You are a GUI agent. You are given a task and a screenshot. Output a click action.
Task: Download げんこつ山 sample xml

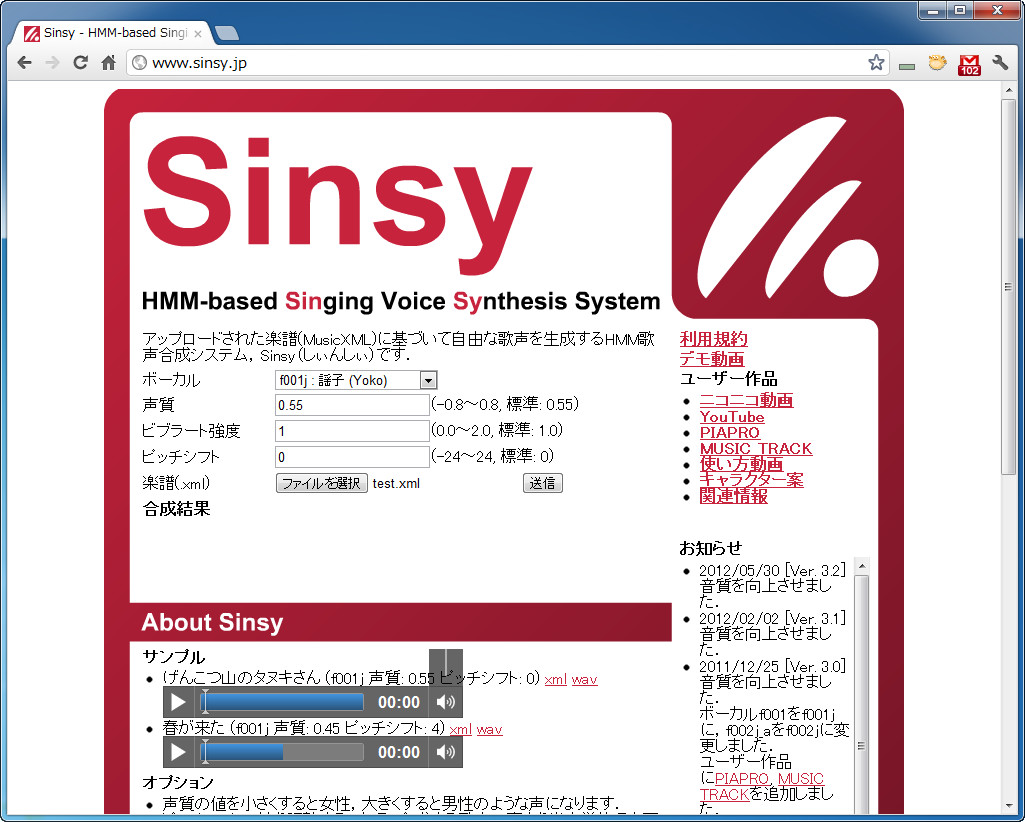coord(556,679)
